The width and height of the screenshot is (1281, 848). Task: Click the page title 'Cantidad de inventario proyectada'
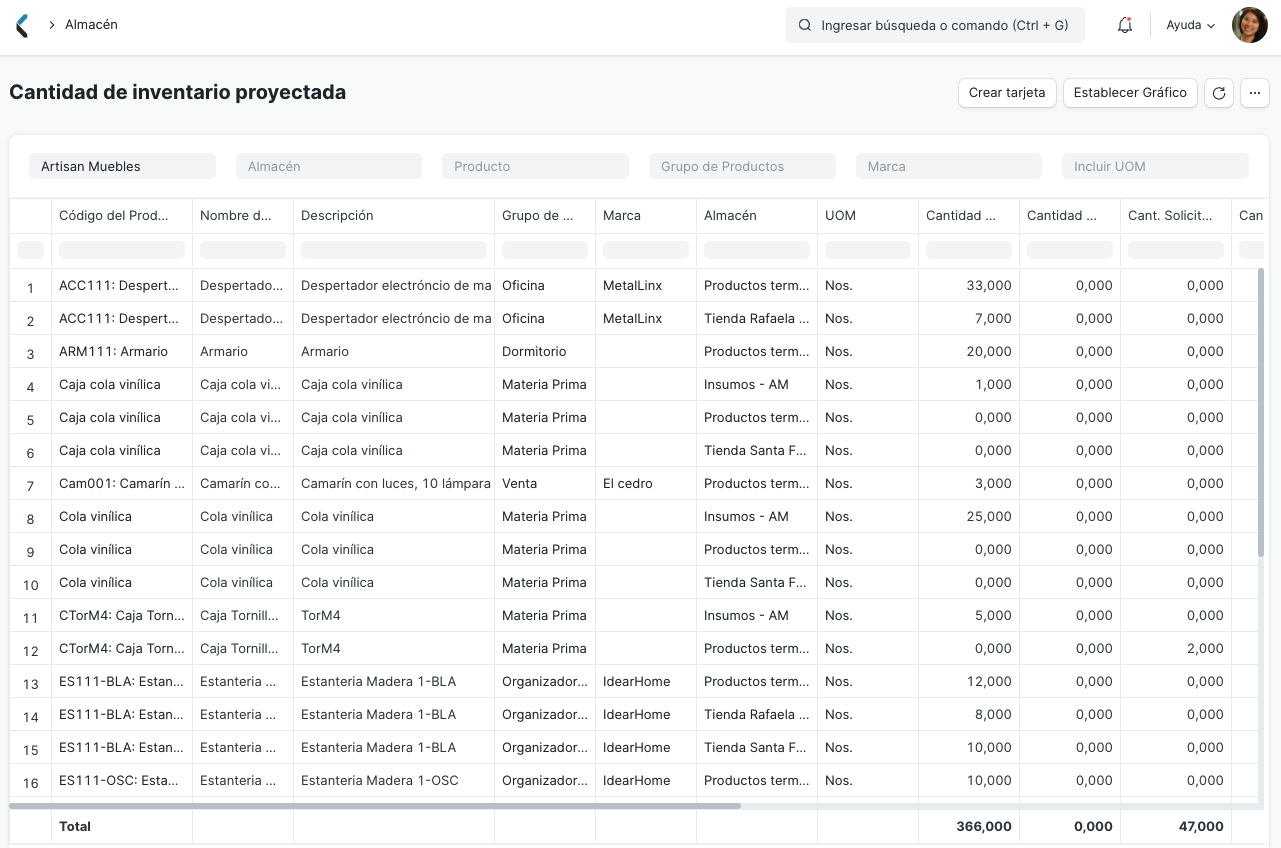tap(178, 92)
